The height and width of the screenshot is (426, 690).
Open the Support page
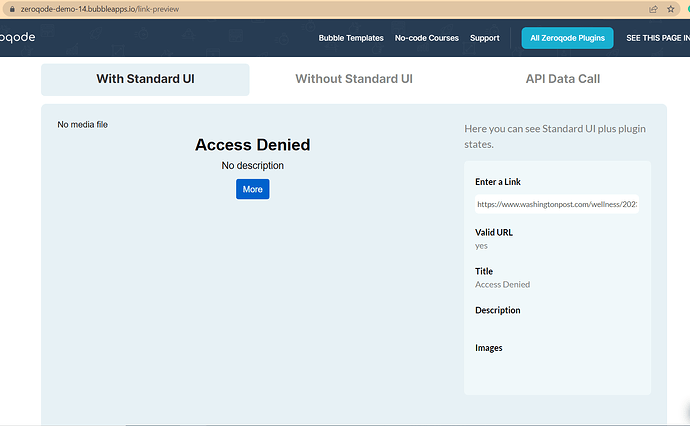pos(484,38)
